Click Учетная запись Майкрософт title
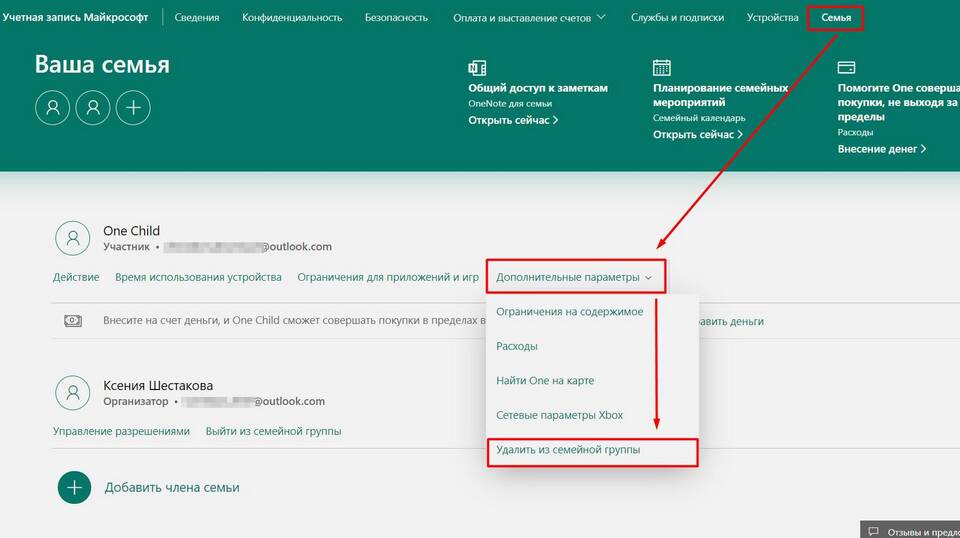Viewport: 960px width, 538px height. [x=75, y=18]
